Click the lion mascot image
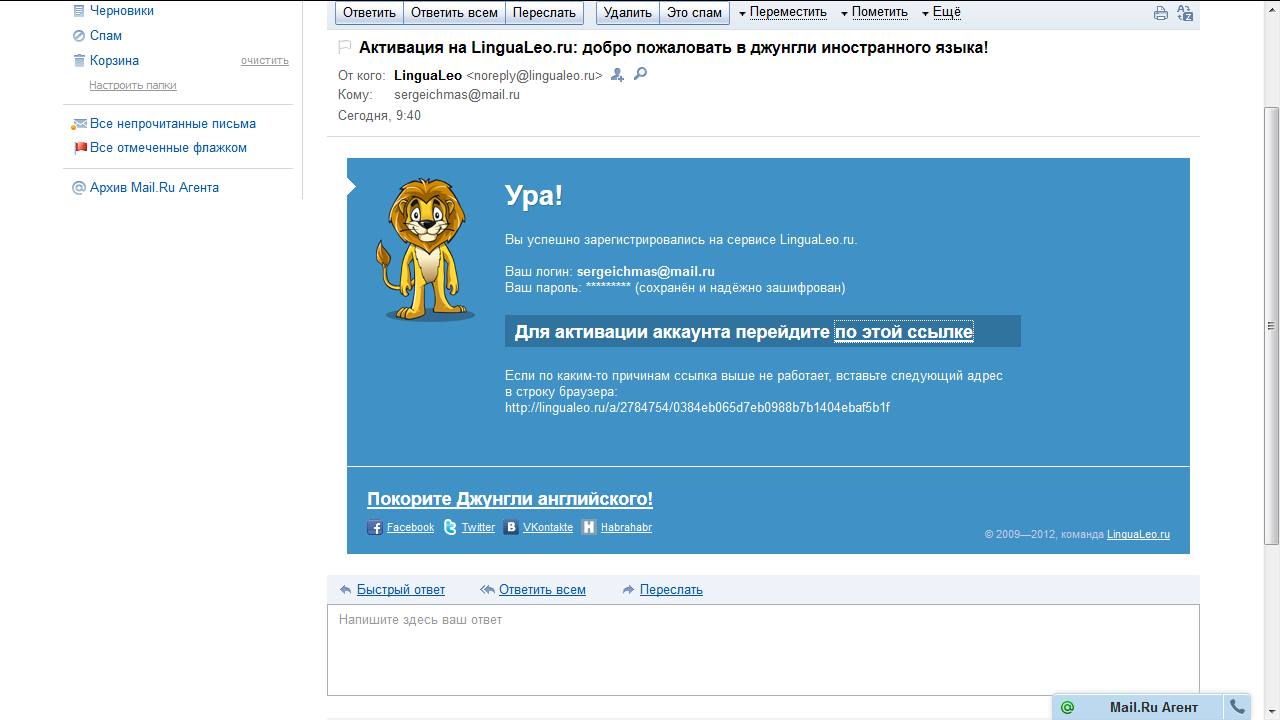Screen dimensions: 1280x720 424,250
